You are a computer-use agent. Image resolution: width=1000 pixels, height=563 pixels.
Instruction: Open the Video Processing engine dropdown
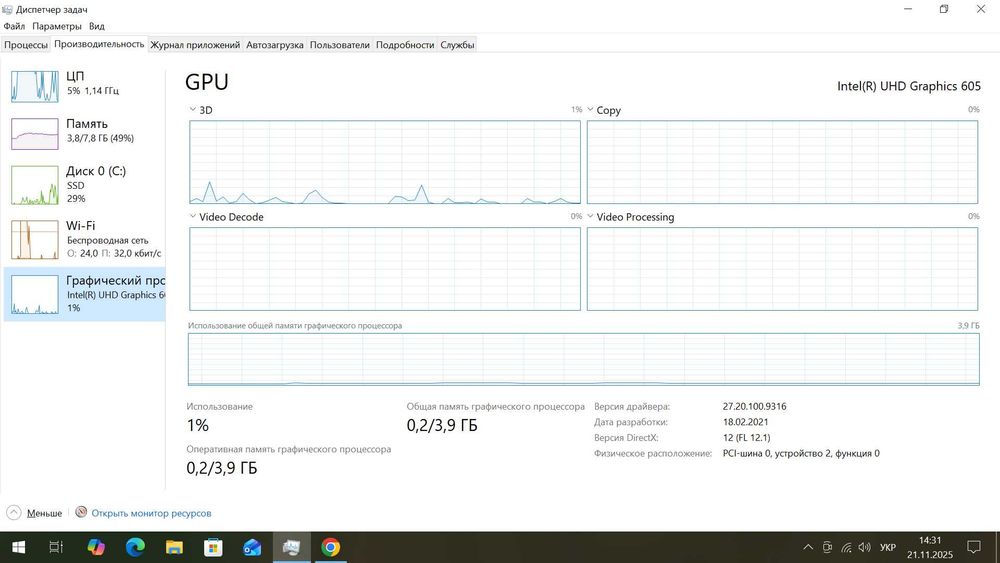[x=590, y=217]
